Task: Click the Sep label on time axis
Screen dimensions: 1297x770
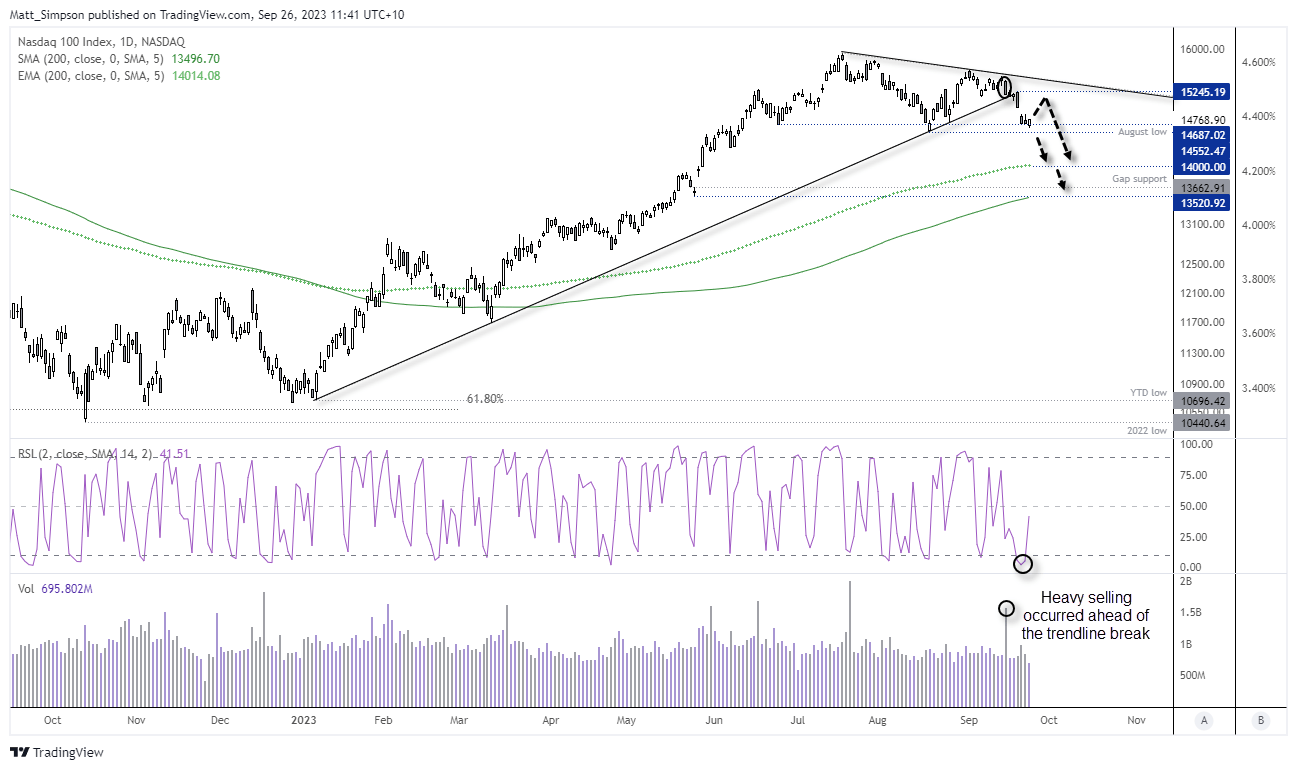Action: (x=968, y=719)
